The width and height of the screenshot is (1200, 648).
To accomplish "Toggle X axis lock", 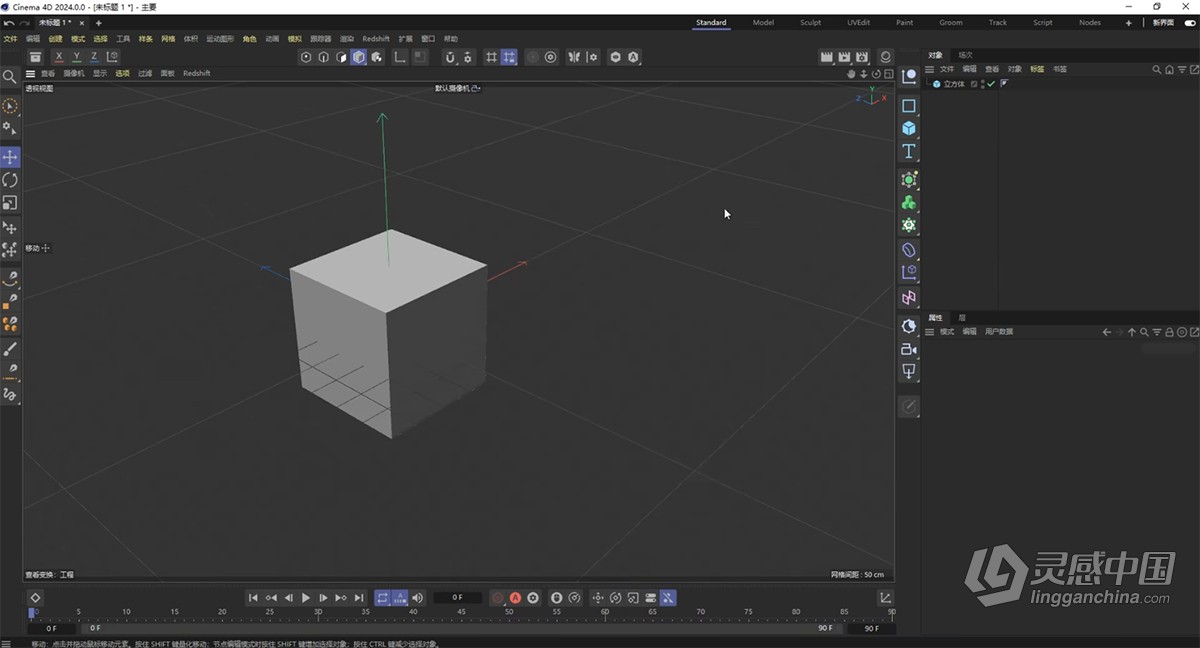I will click(x=59, y=57).
